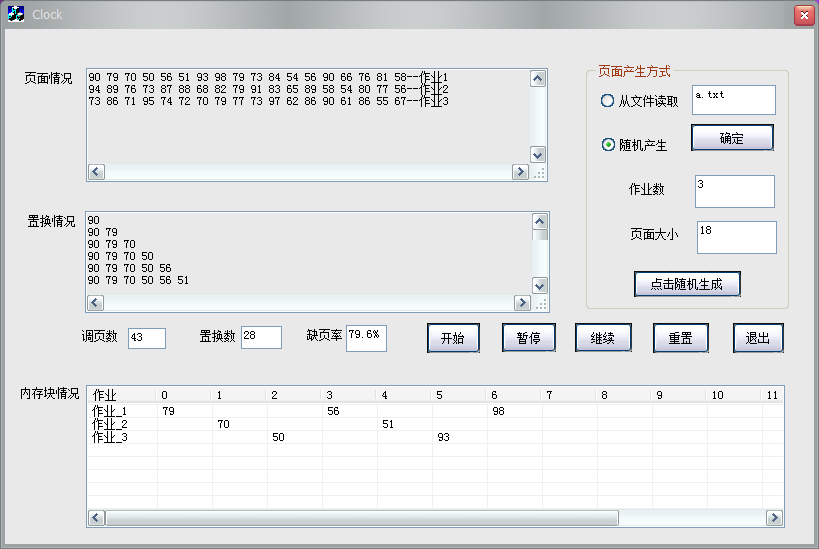Click right arrow of 内存块情况 table scrollbar
Screen dimensions: 819x549
(x=774, y=518)
